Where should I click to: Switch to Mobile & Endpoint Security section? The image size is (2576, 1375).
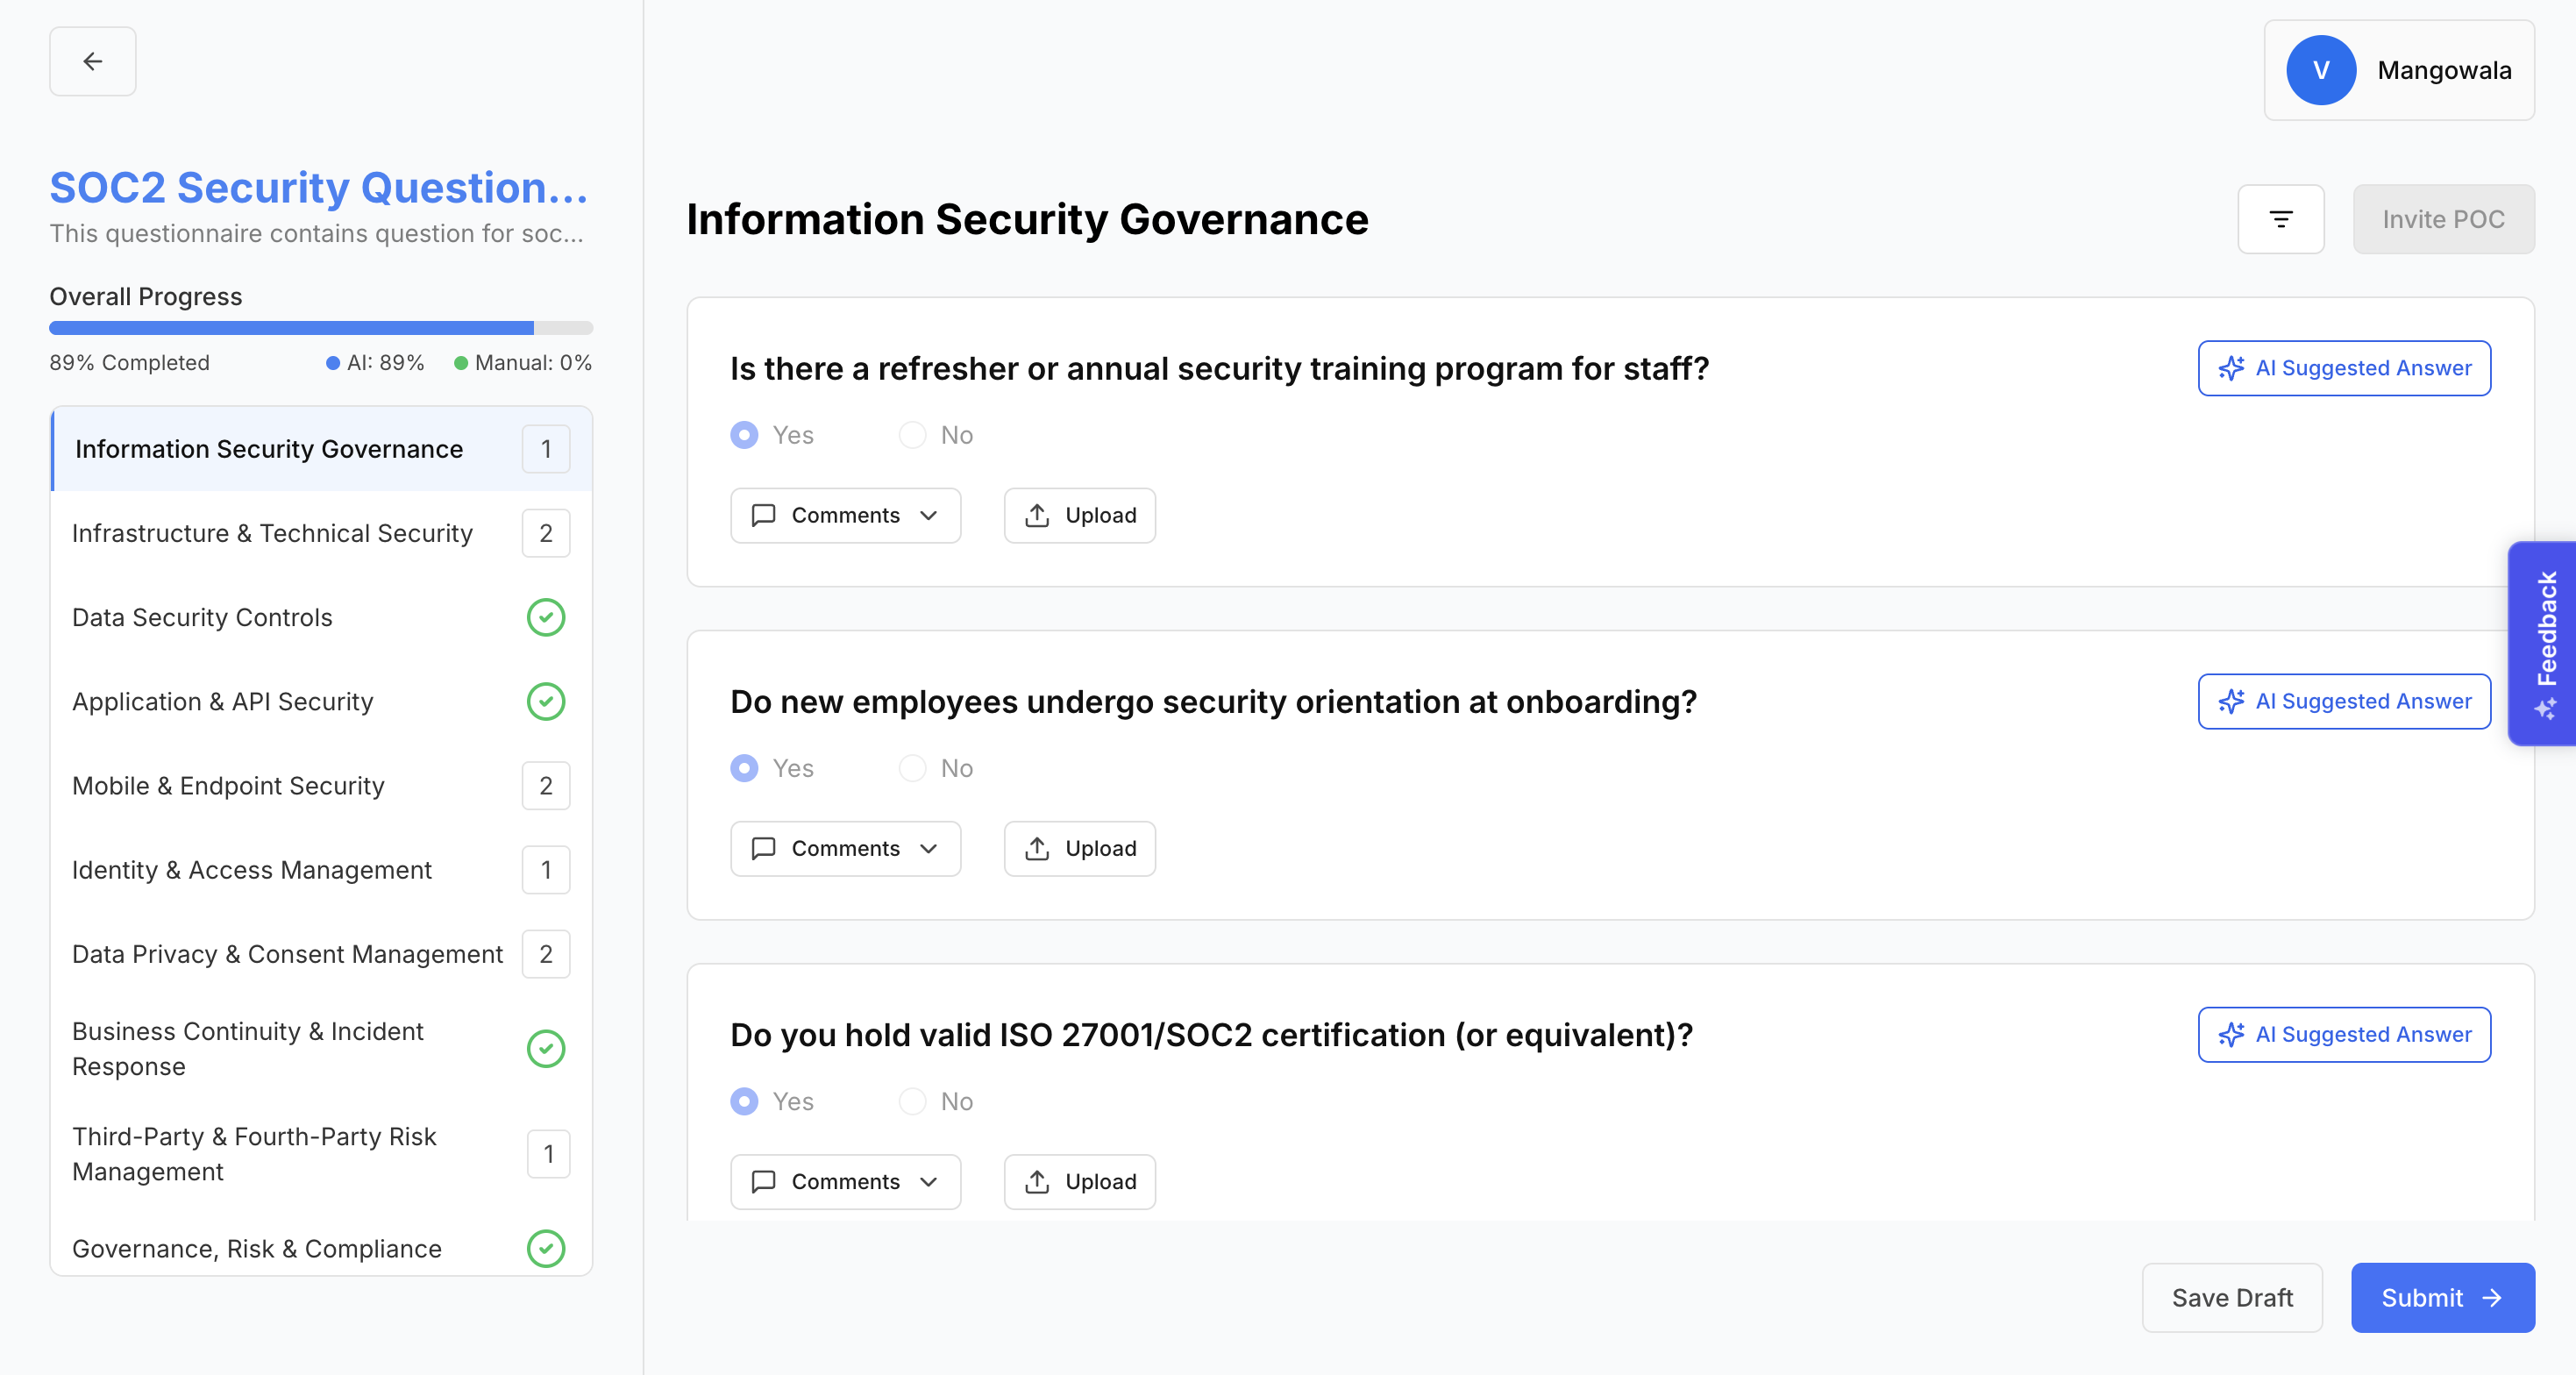228,786
